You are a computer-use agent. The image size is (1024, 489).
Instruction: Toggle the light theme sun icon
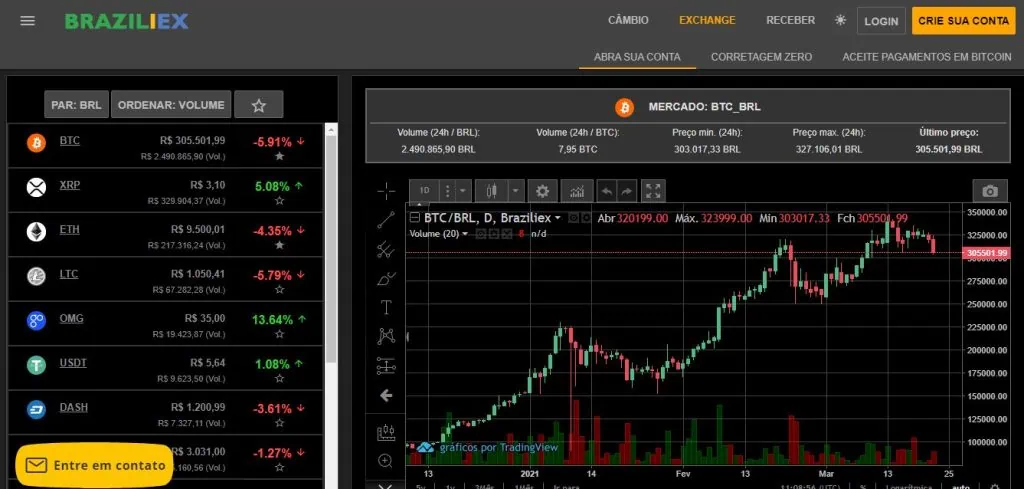[840, 20]
